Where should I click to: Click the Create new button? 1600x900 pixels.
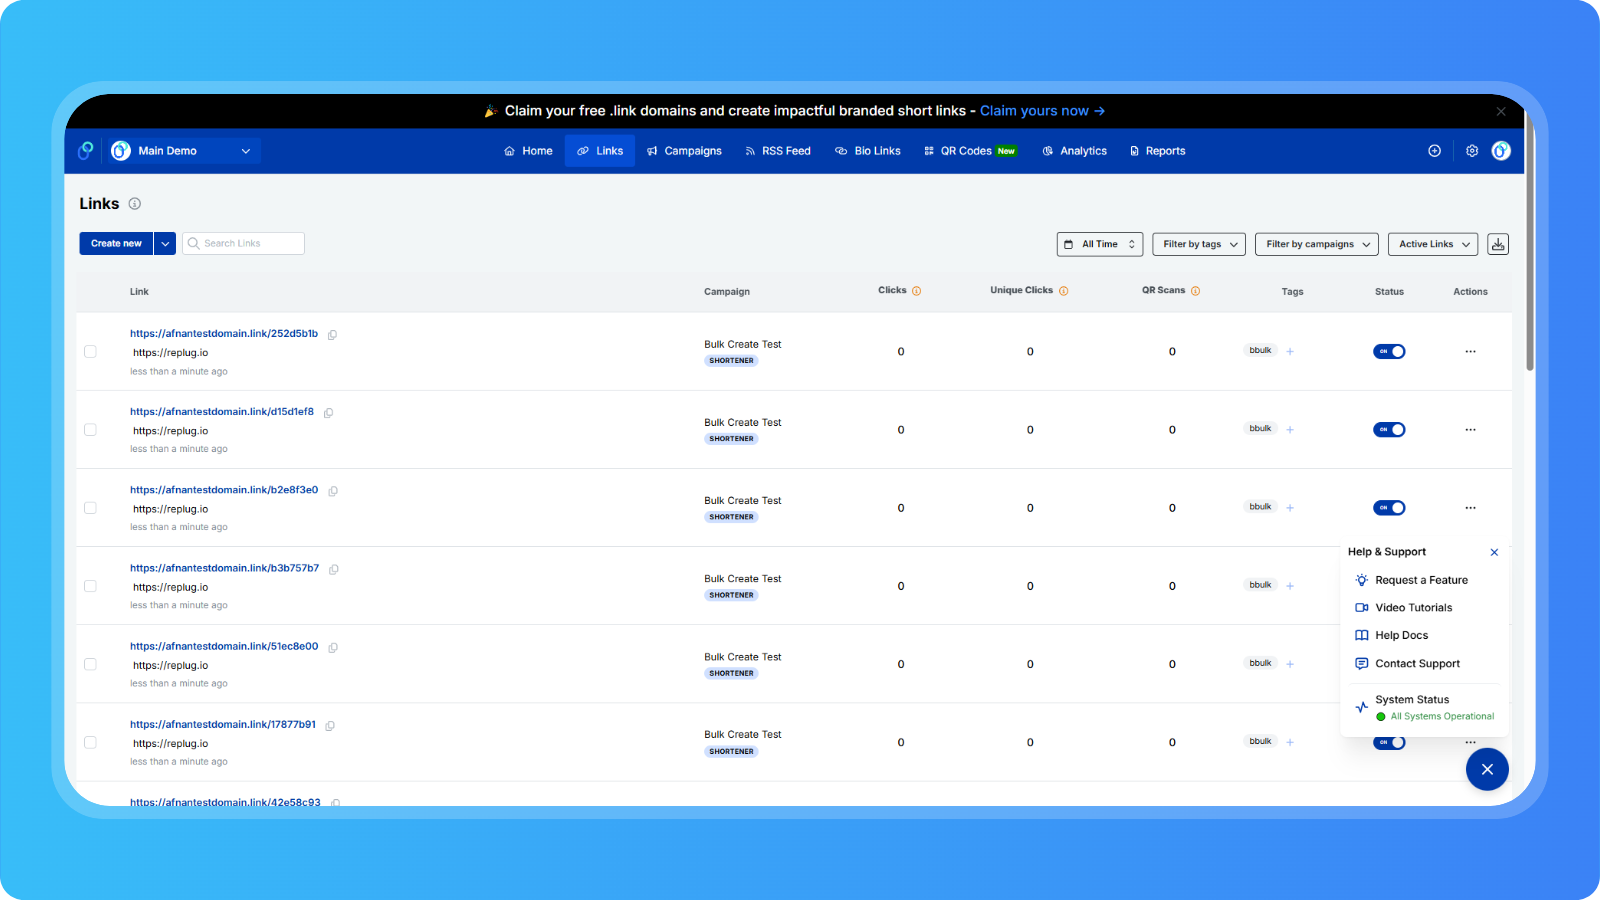pos(116,244)
